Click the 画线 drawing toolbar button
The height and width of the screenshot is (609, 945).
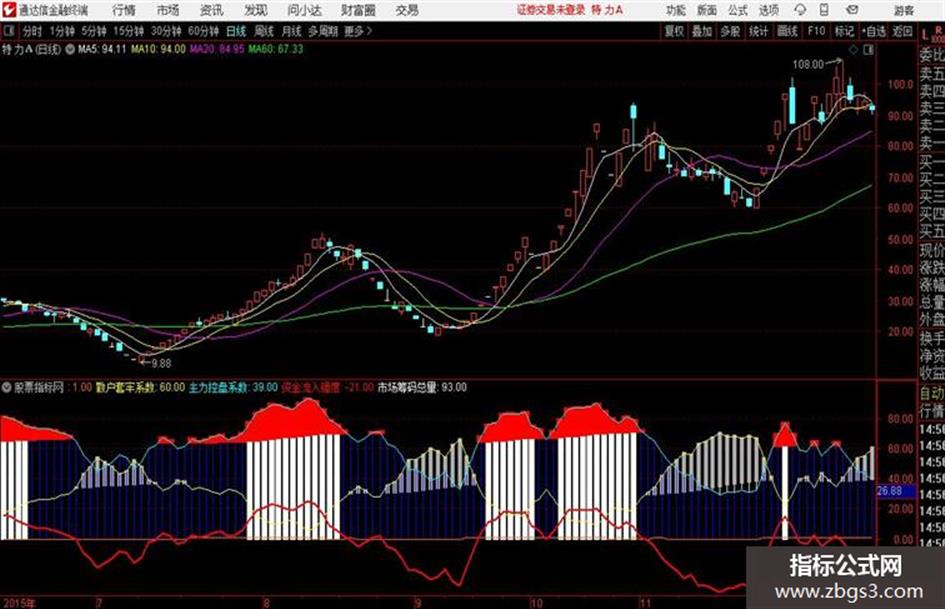click(x=788, y=31)
